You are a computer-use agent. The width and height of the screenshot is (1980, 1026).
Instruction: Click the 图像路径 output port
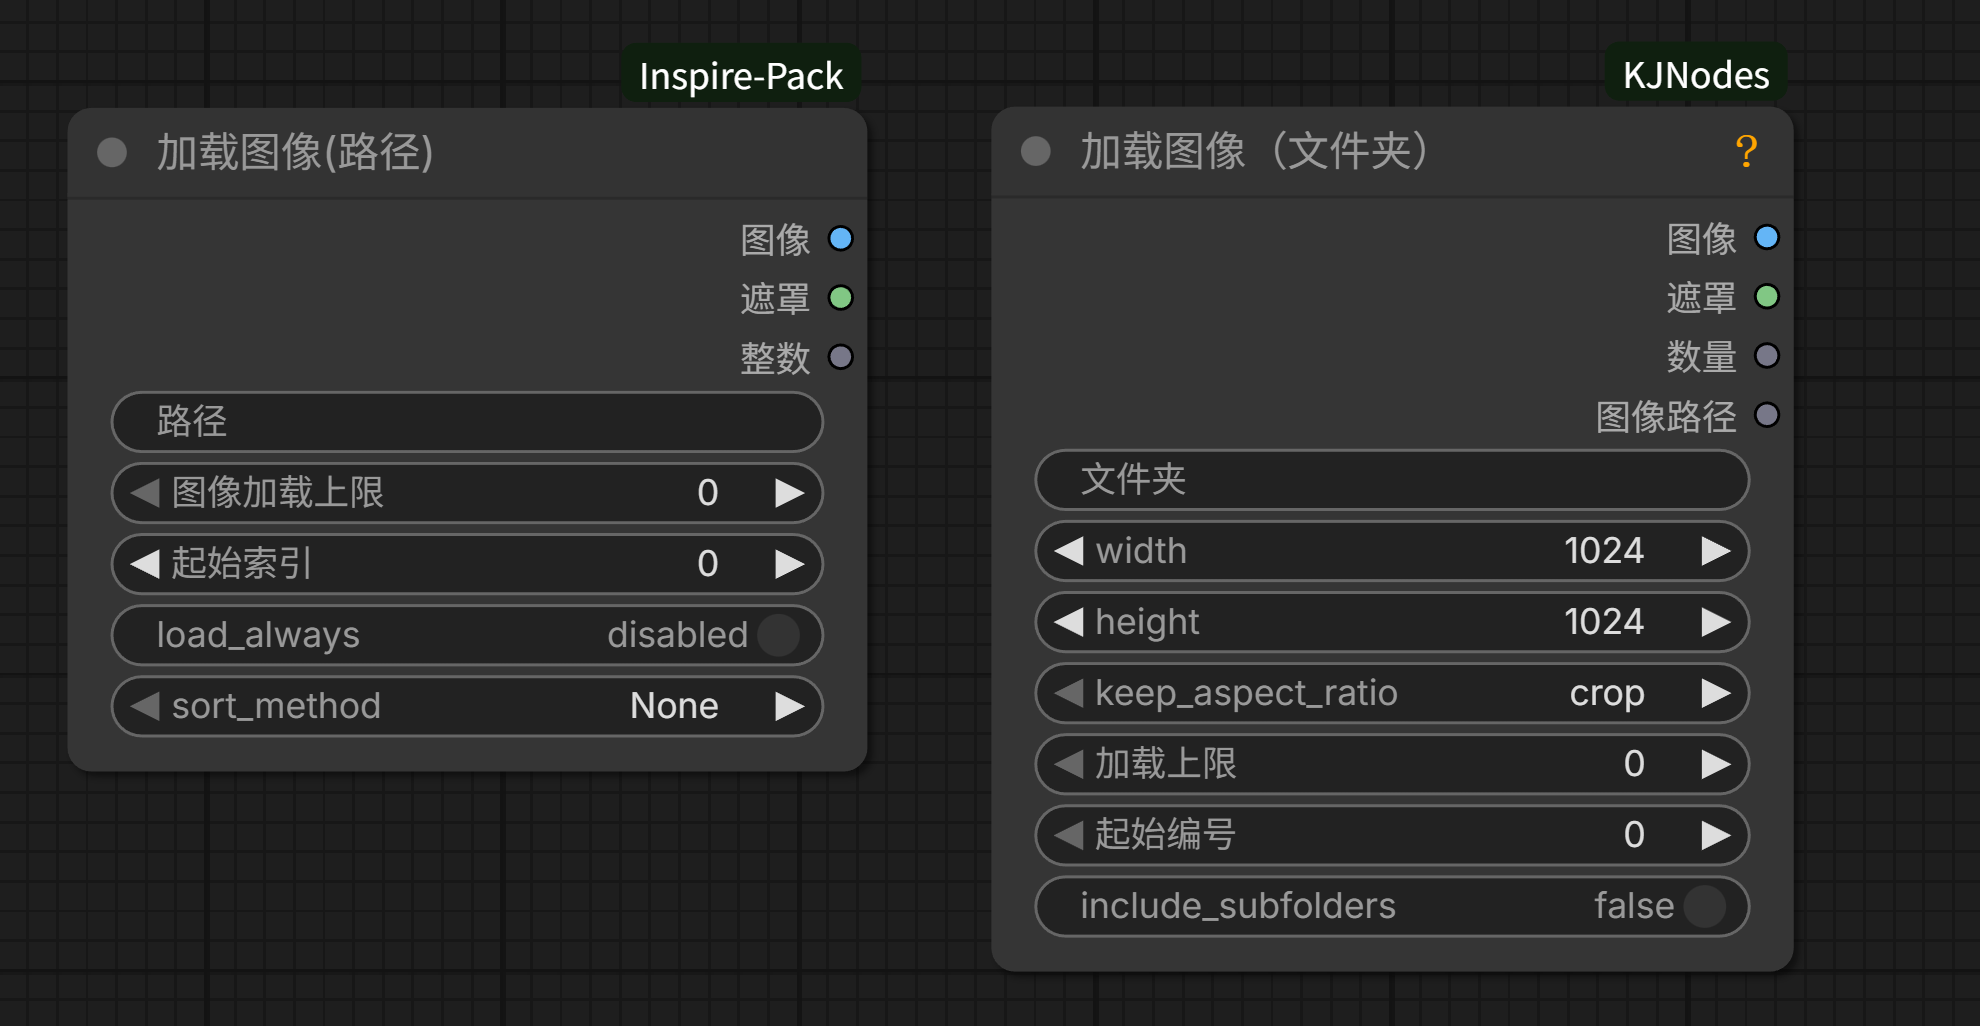point(1767,415)
